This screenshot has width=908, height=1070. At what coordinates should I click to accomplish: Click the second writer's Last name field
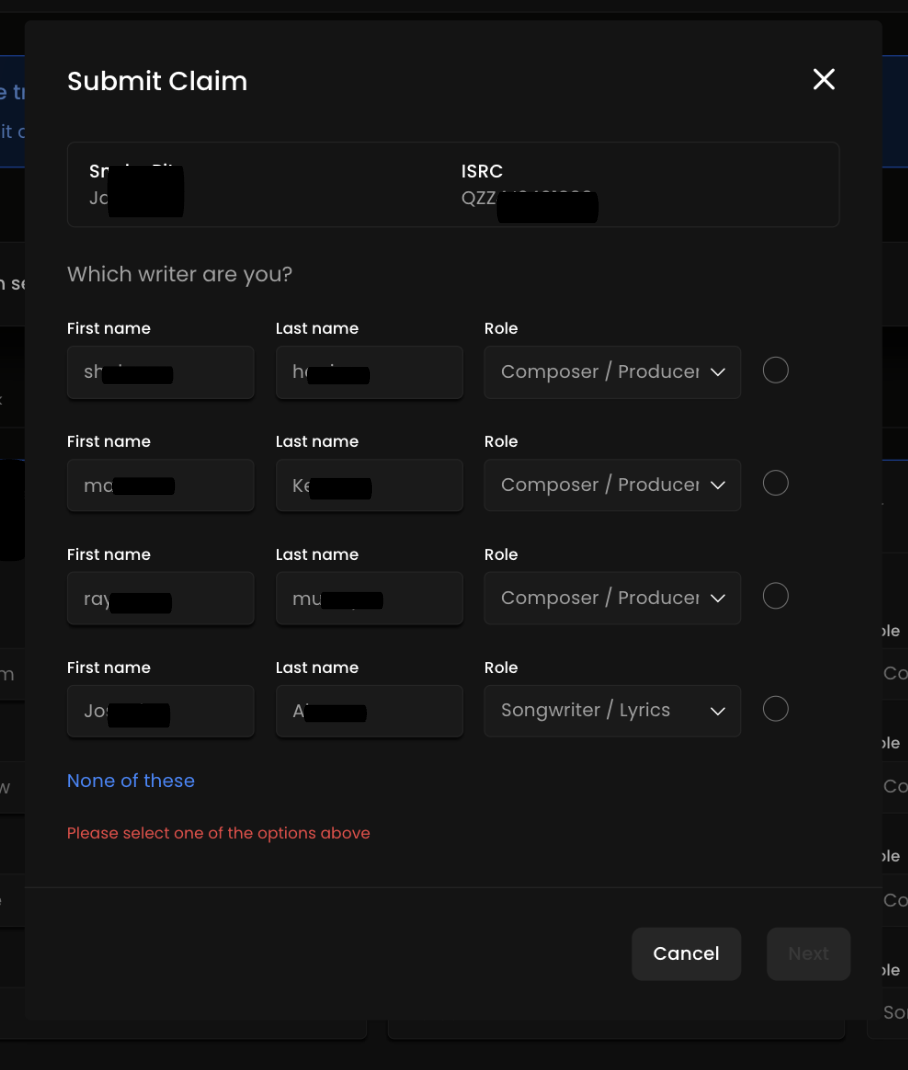click(369, 485)
